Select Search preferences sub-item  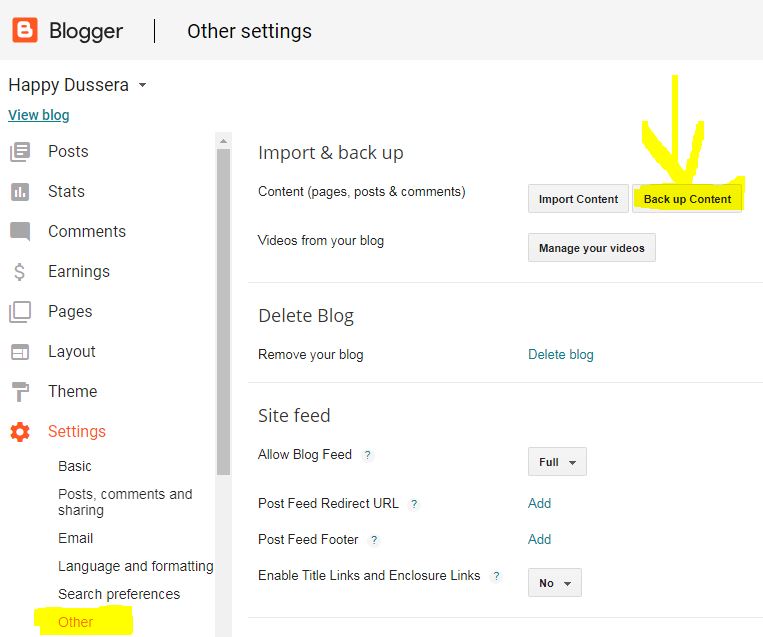119,594
